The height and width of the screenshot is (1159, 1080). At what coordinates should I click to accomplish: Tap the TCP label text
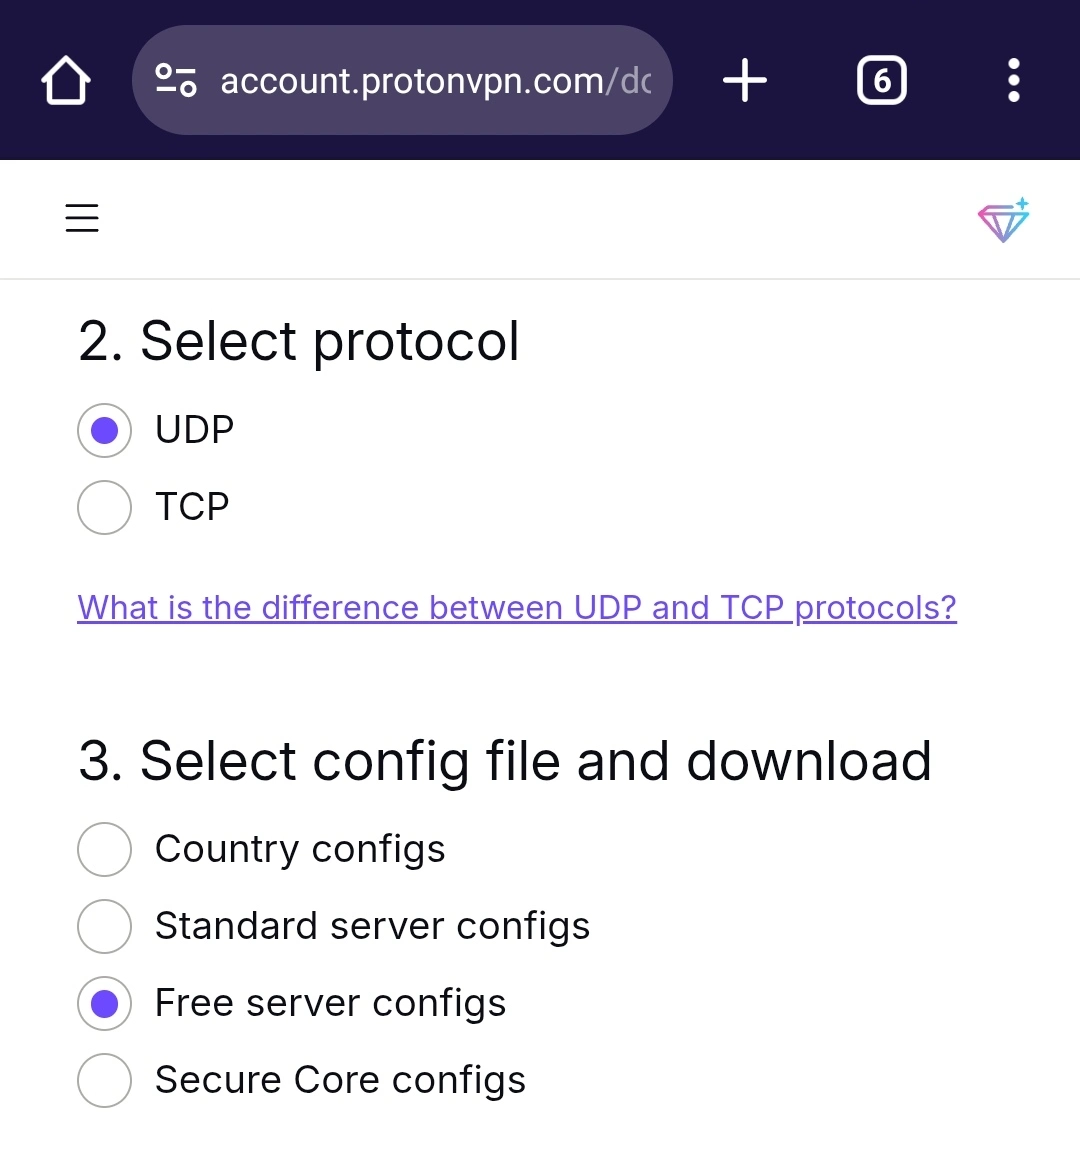pyautogui.click(x=191, y=507)
